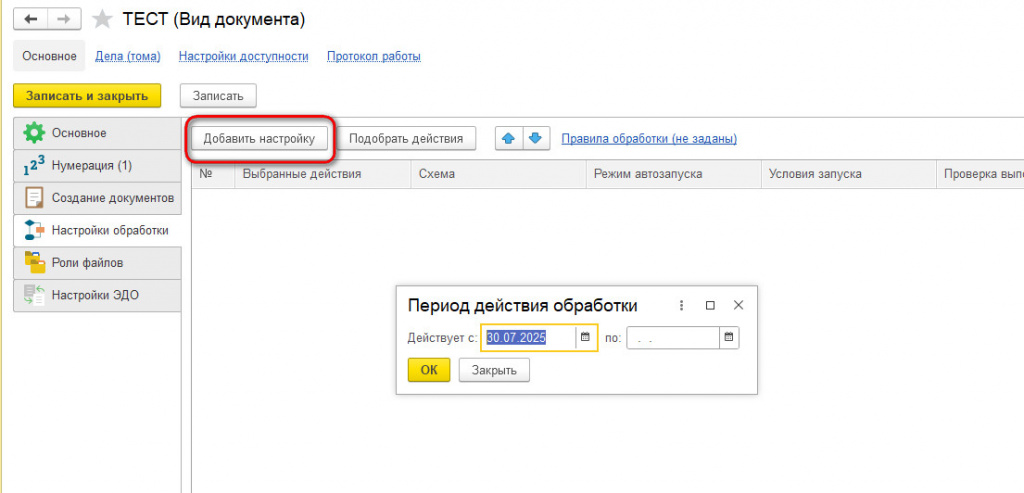Move setting down with blue down arrow
Image resolution: width=1024 pixels, height=493 pixels.
[537, 138]
